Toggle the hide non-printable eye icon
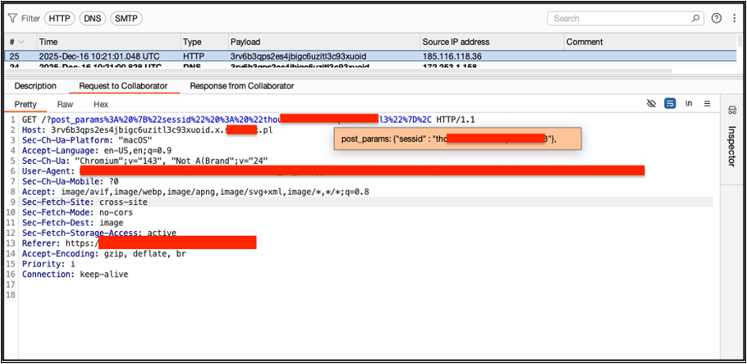Viewport: 747px width, 364px height. tap(651, 103)
